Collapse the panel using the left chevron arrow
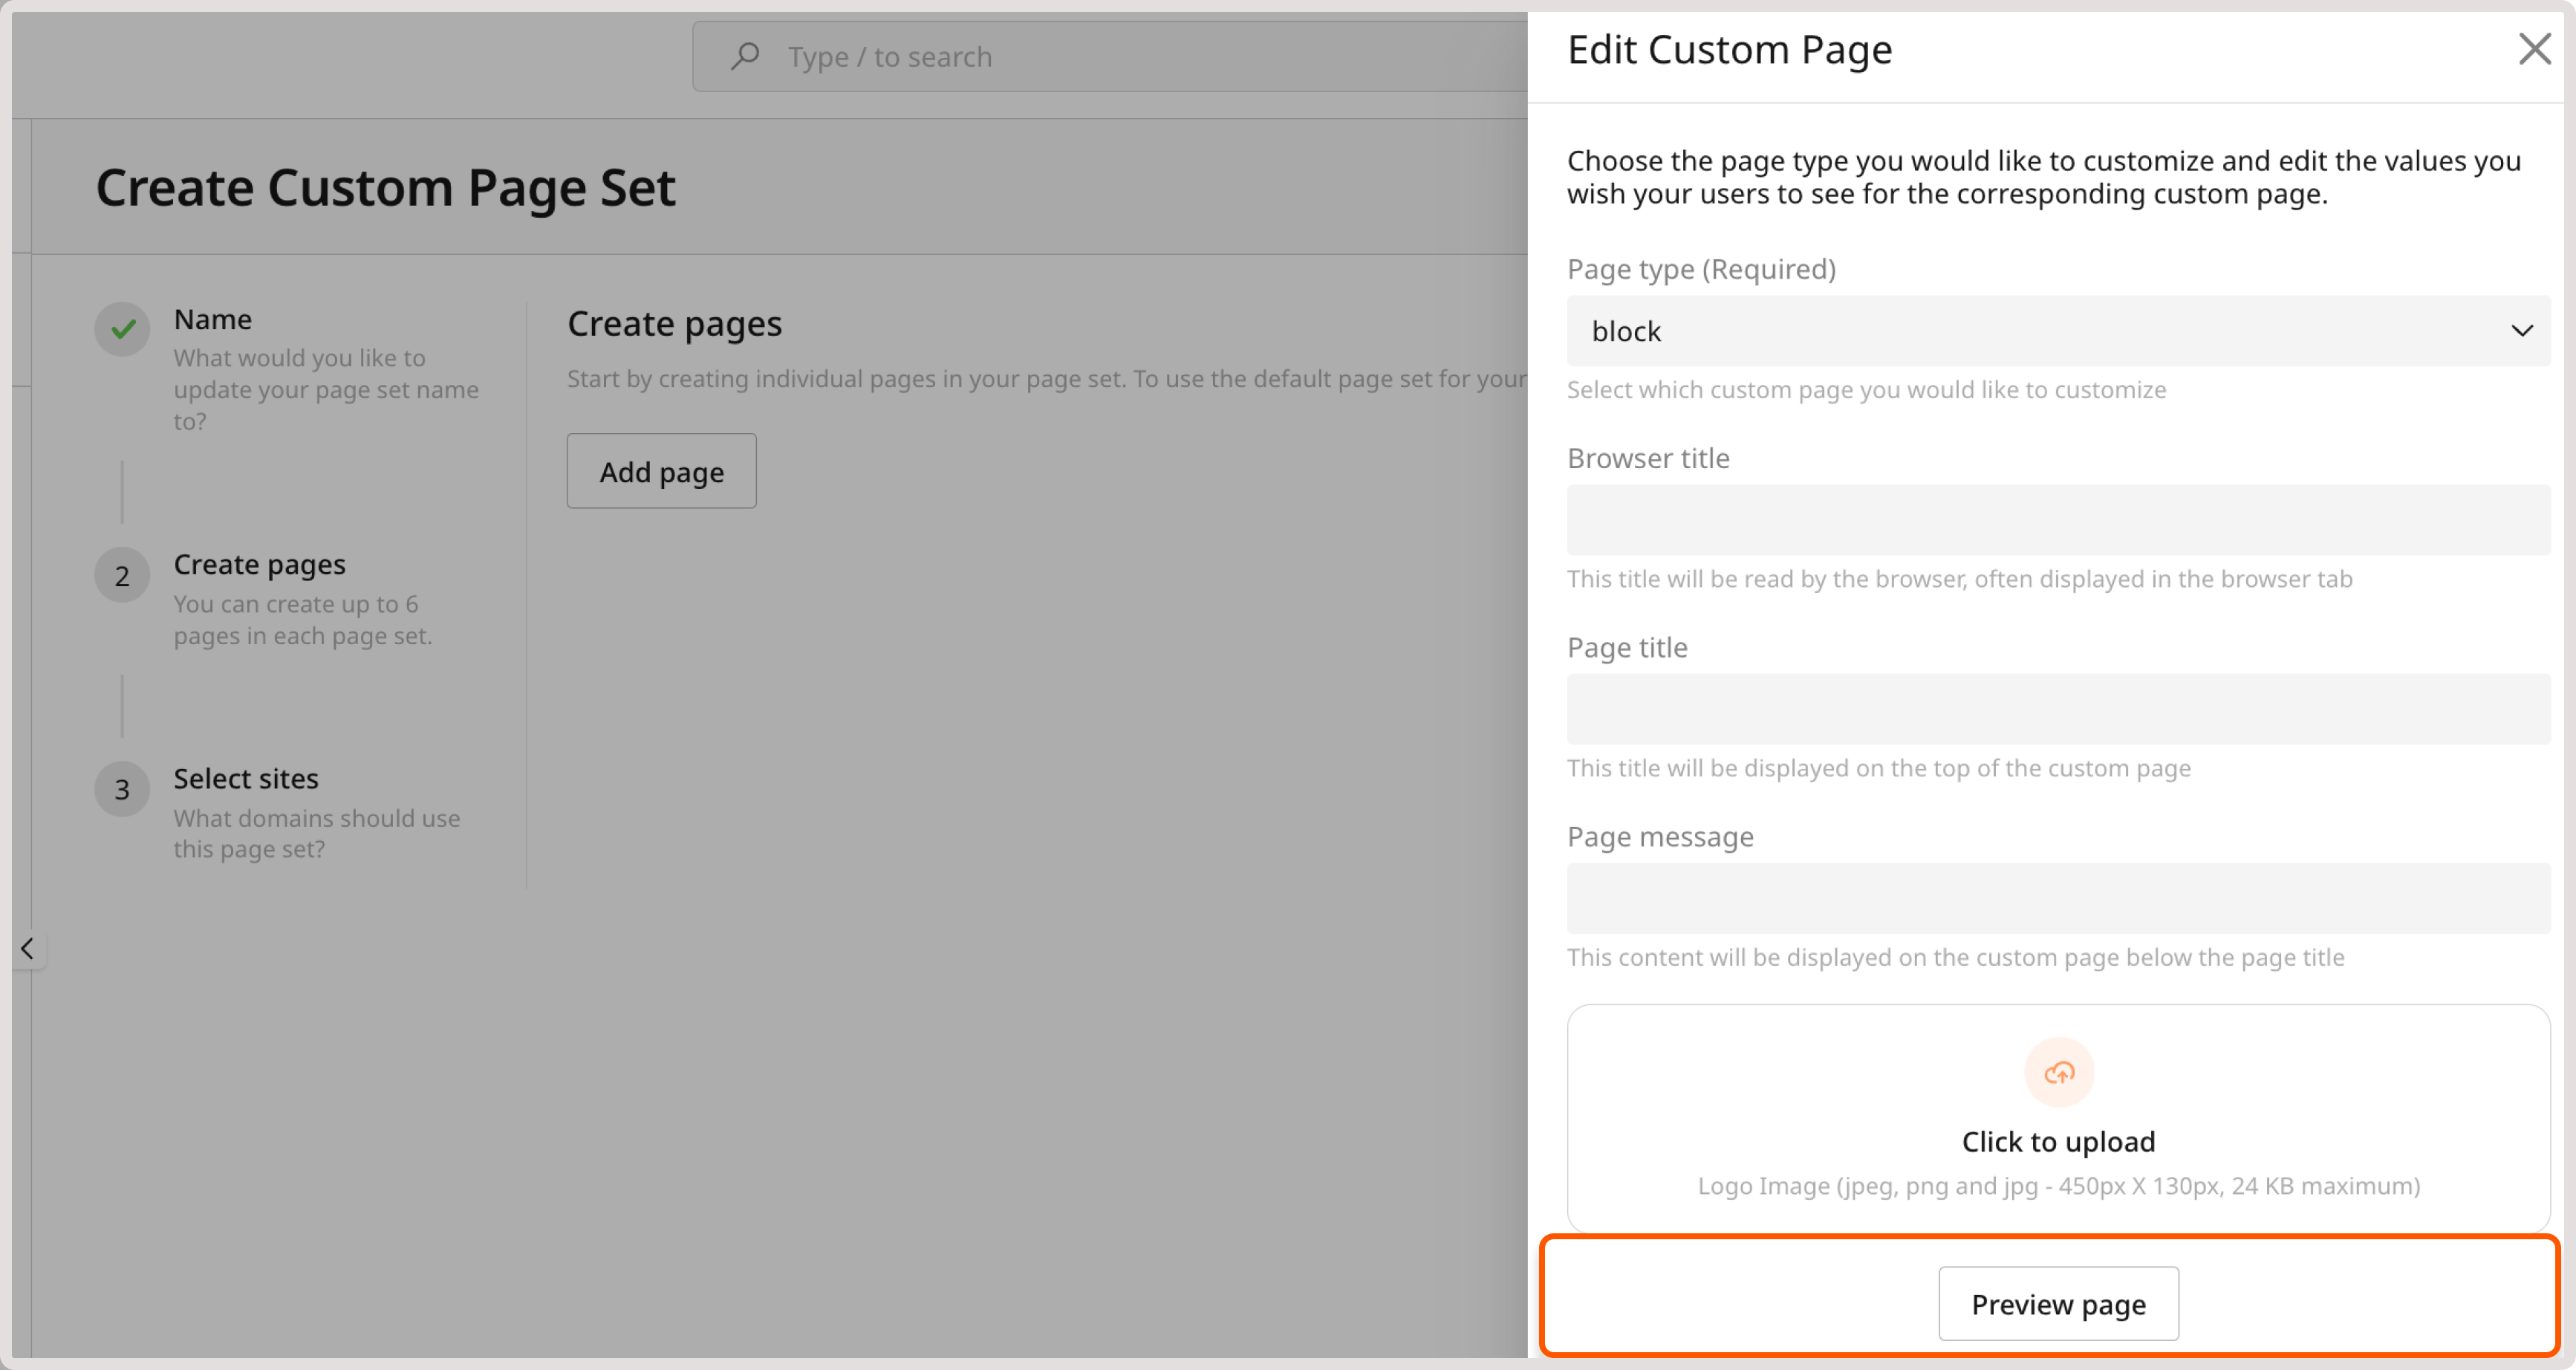Screen dimensions: 2576x1370 point(28,949)
